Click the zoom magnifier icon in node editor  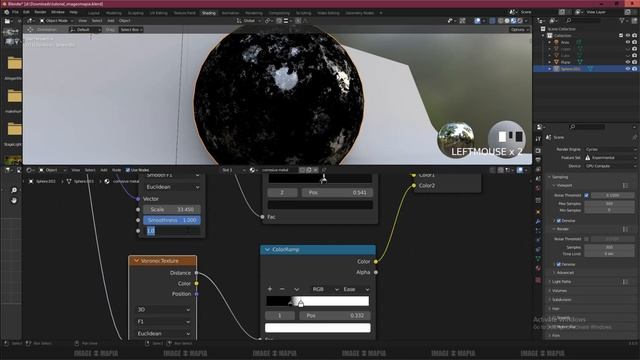tap(14, 190)
